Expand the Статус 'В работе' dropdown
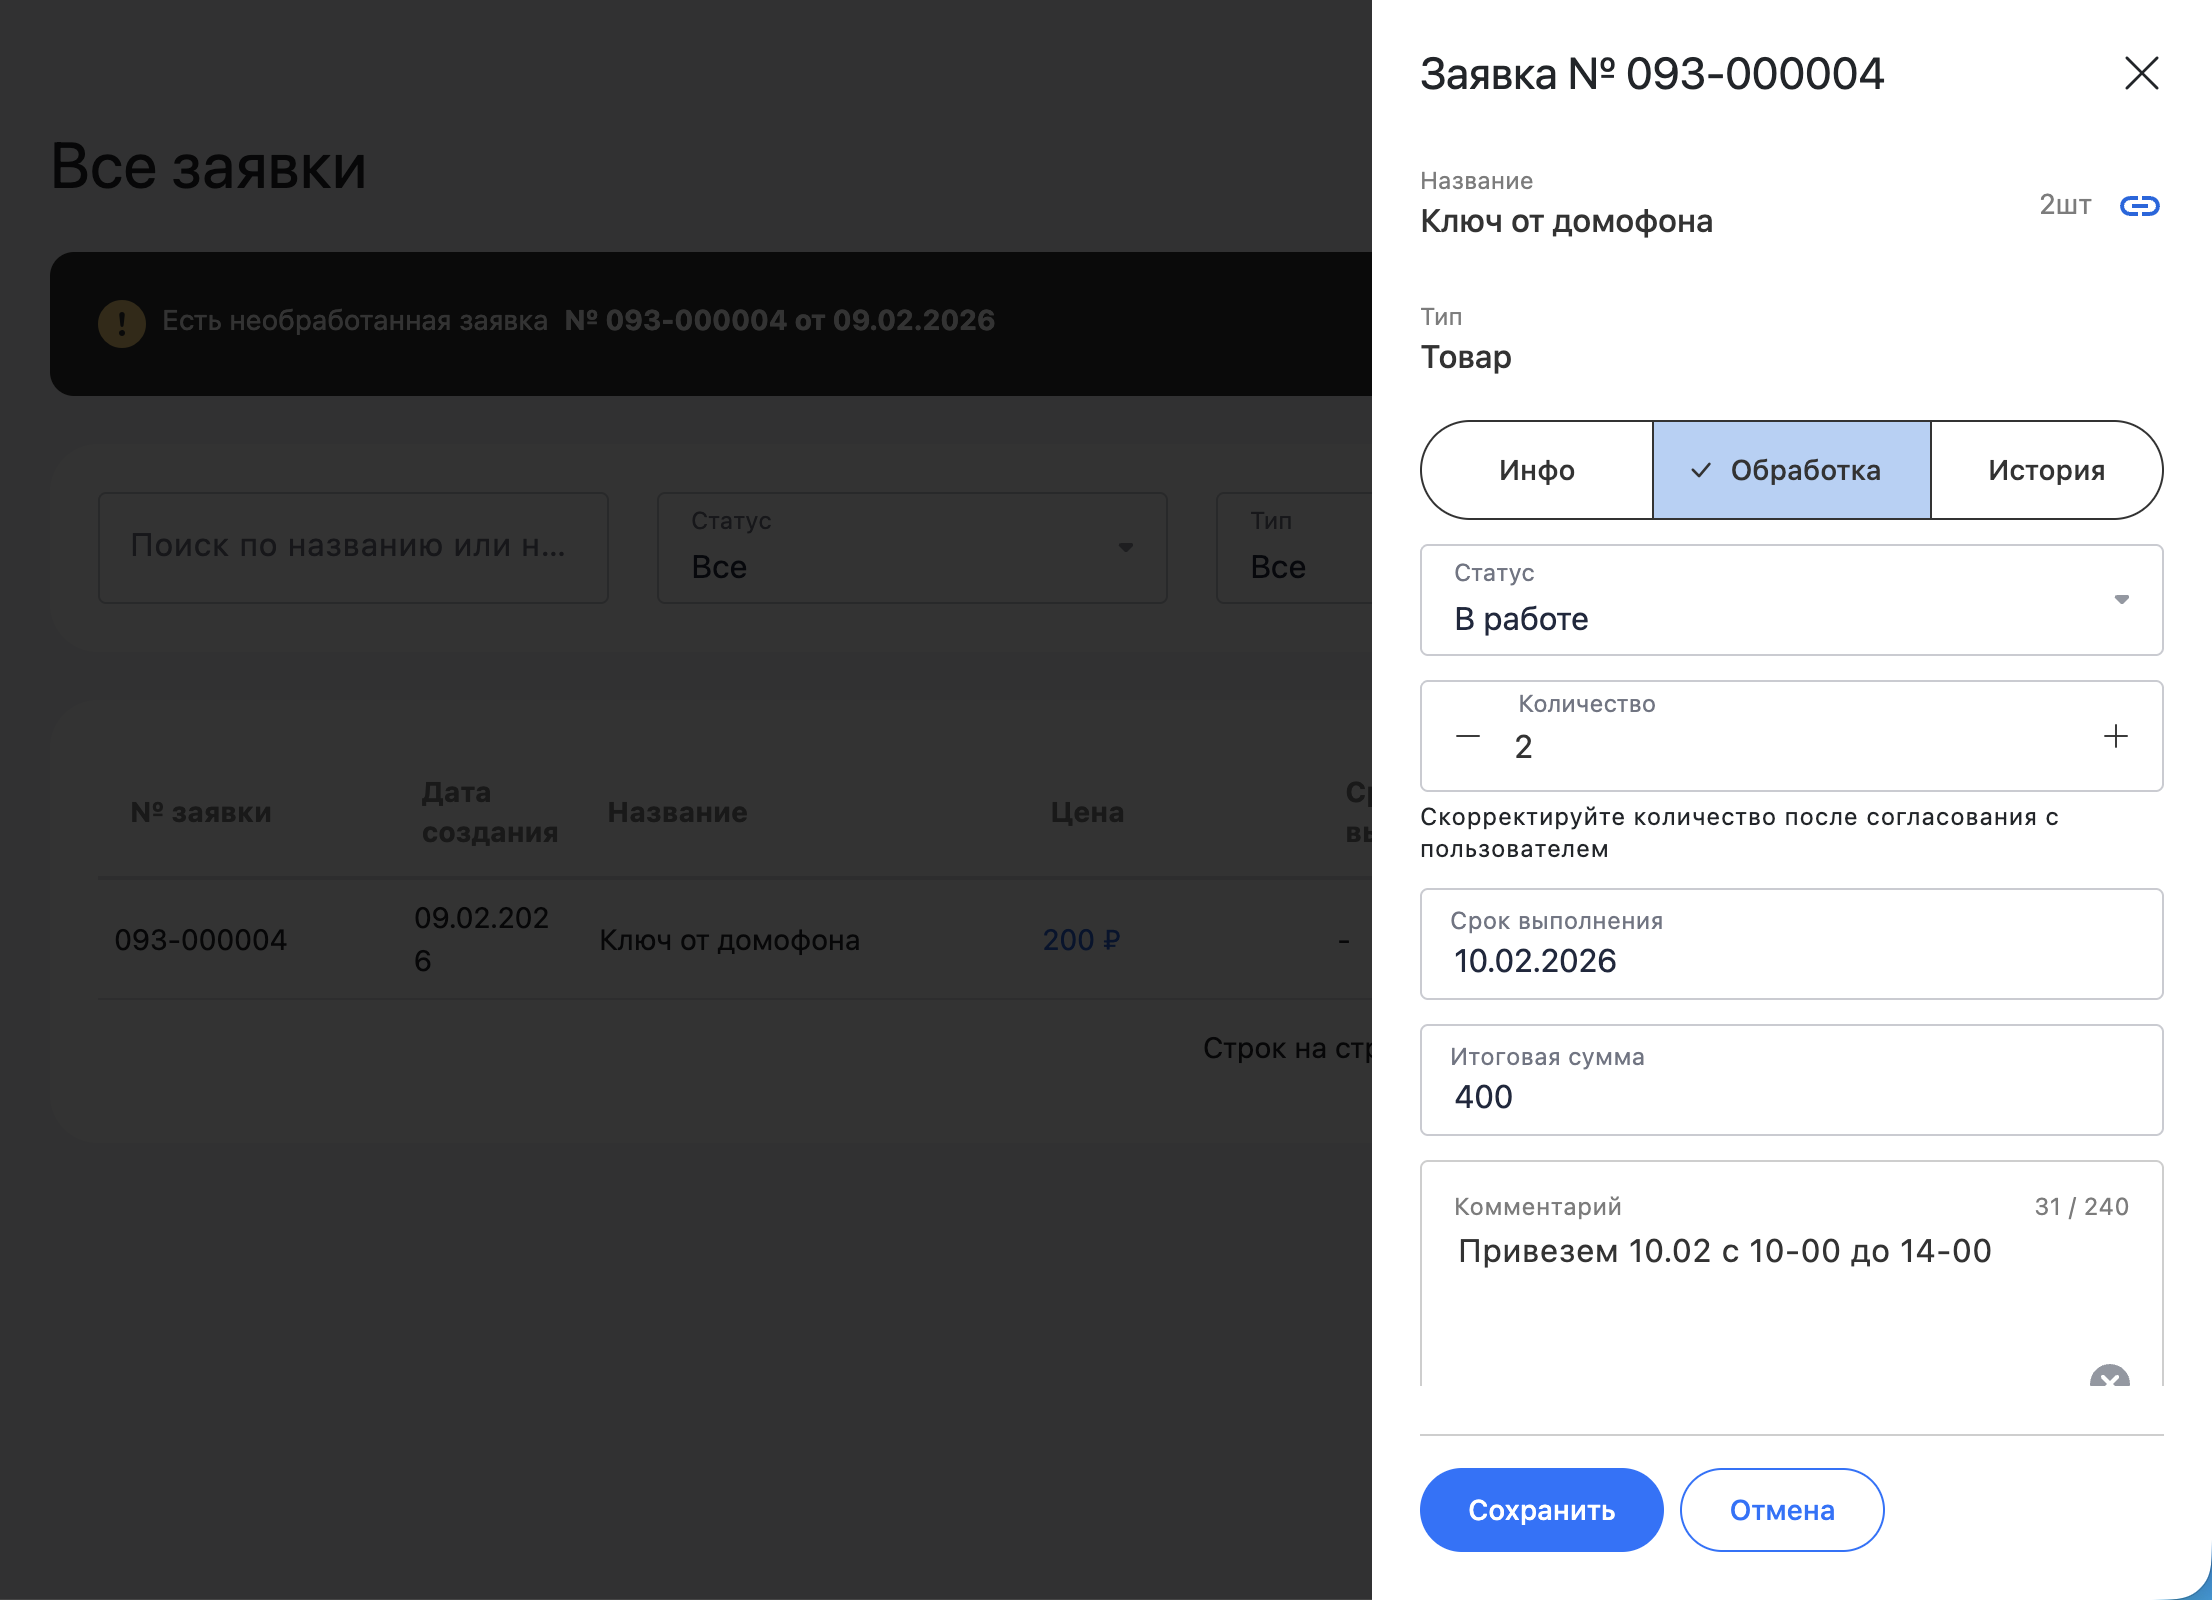Image resolution: width=2212 pixels, height=1600 pixels. pyautogui.click(x=1790, y=600)
